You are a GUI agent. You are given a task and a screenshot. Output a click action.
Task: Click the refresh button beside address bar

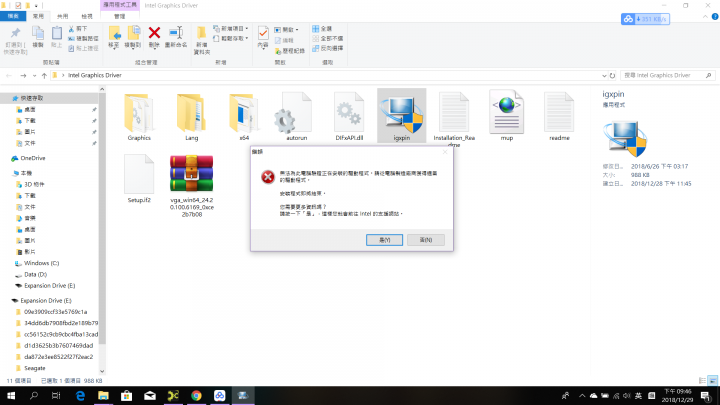click(x=612, y=75)
